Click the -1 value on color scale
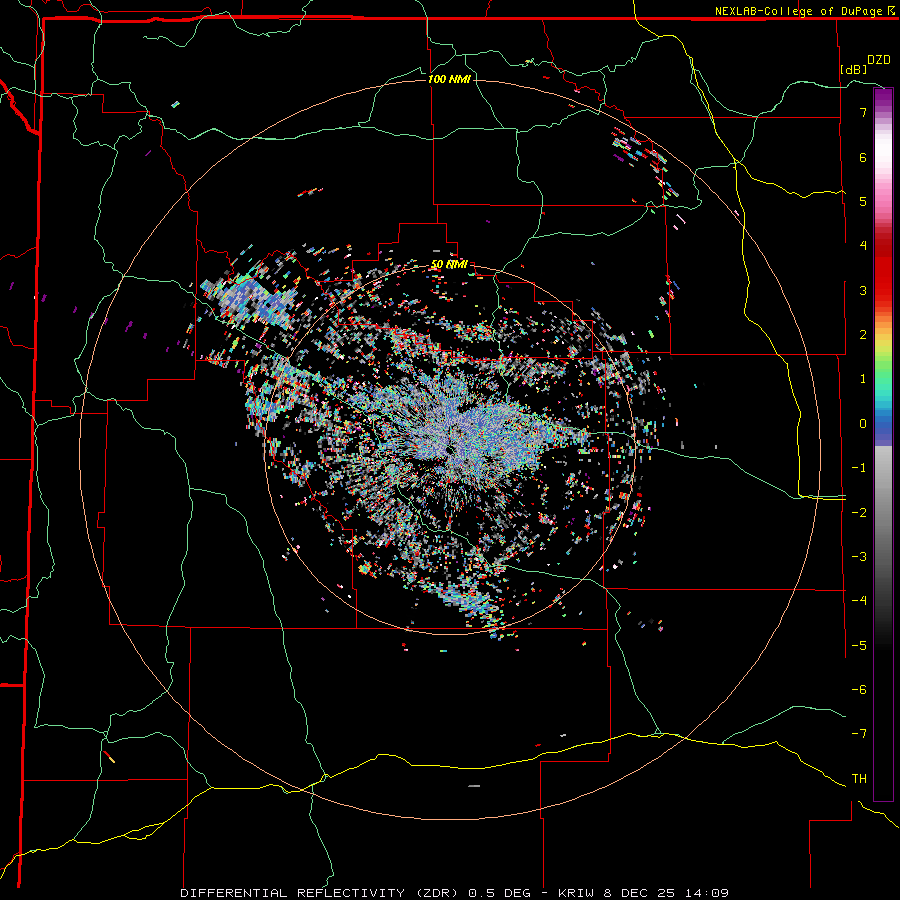This screenshot has width=900, height=900. pos(859,468)
